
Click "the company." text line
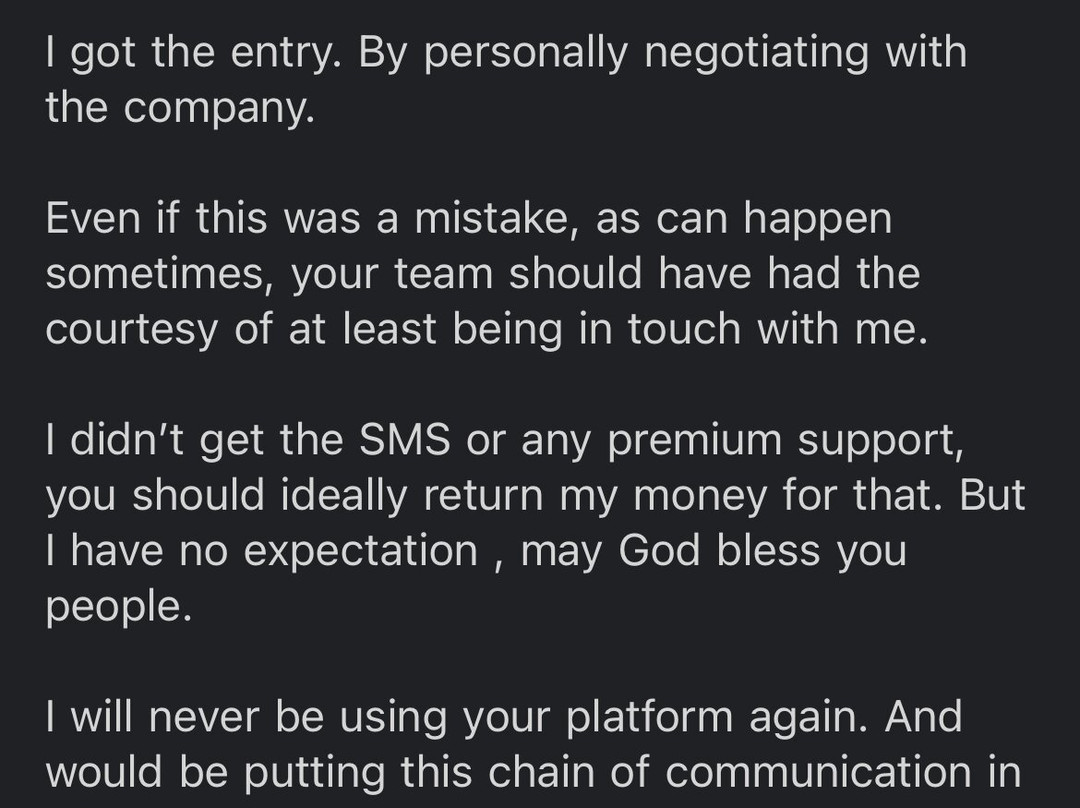180,106
